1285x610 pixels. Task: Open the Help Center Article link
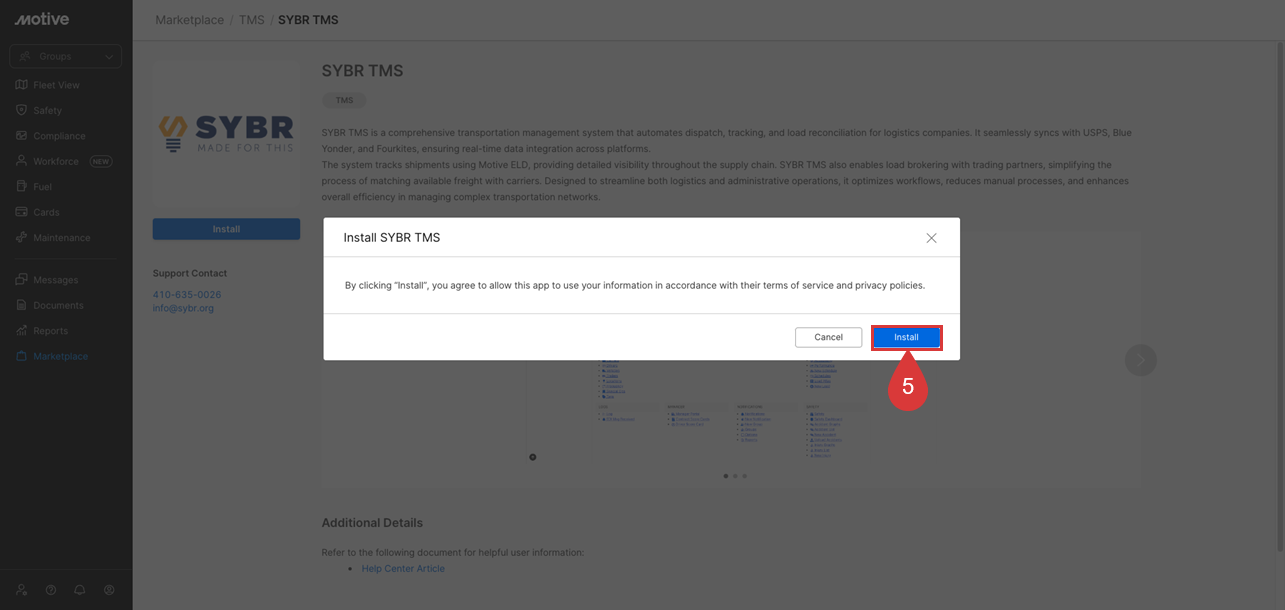(x=403, y=568)
